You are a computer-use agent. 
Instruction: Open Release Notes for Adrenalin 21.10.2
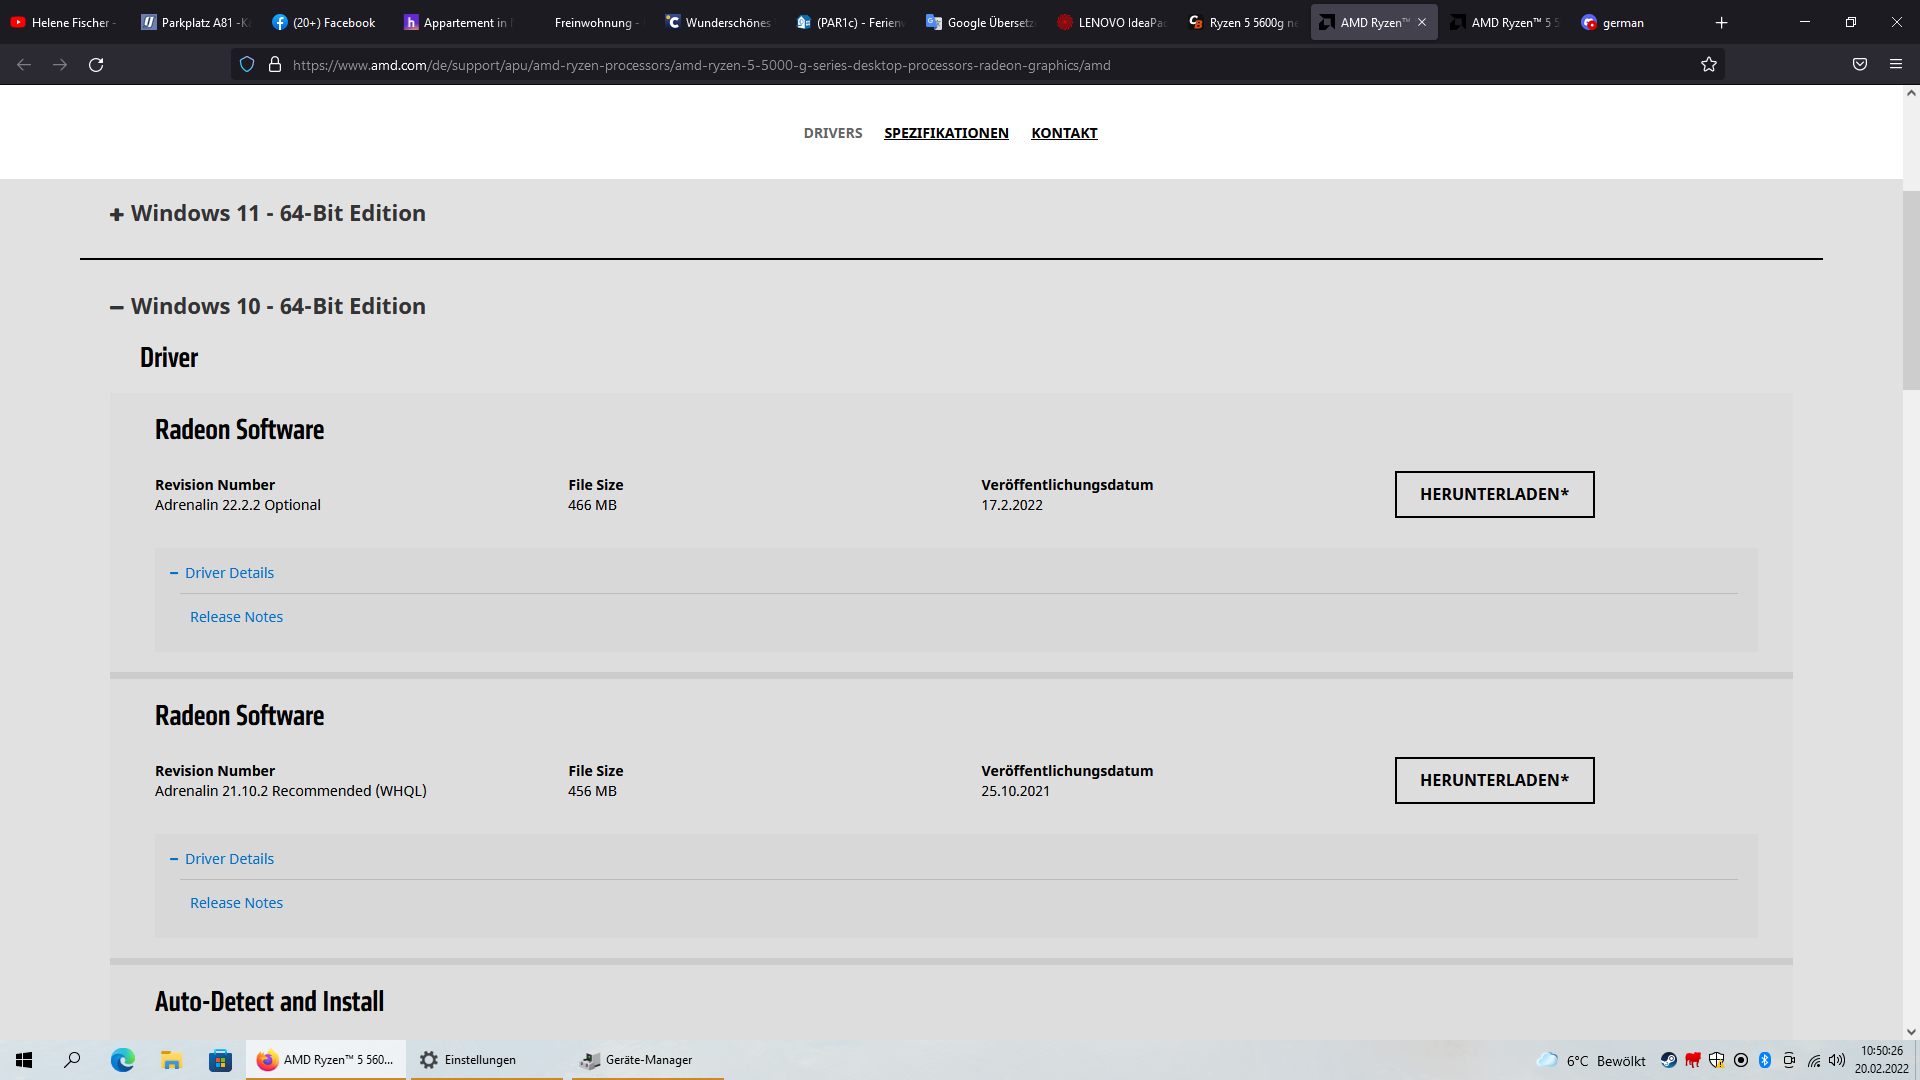[236, 903]
